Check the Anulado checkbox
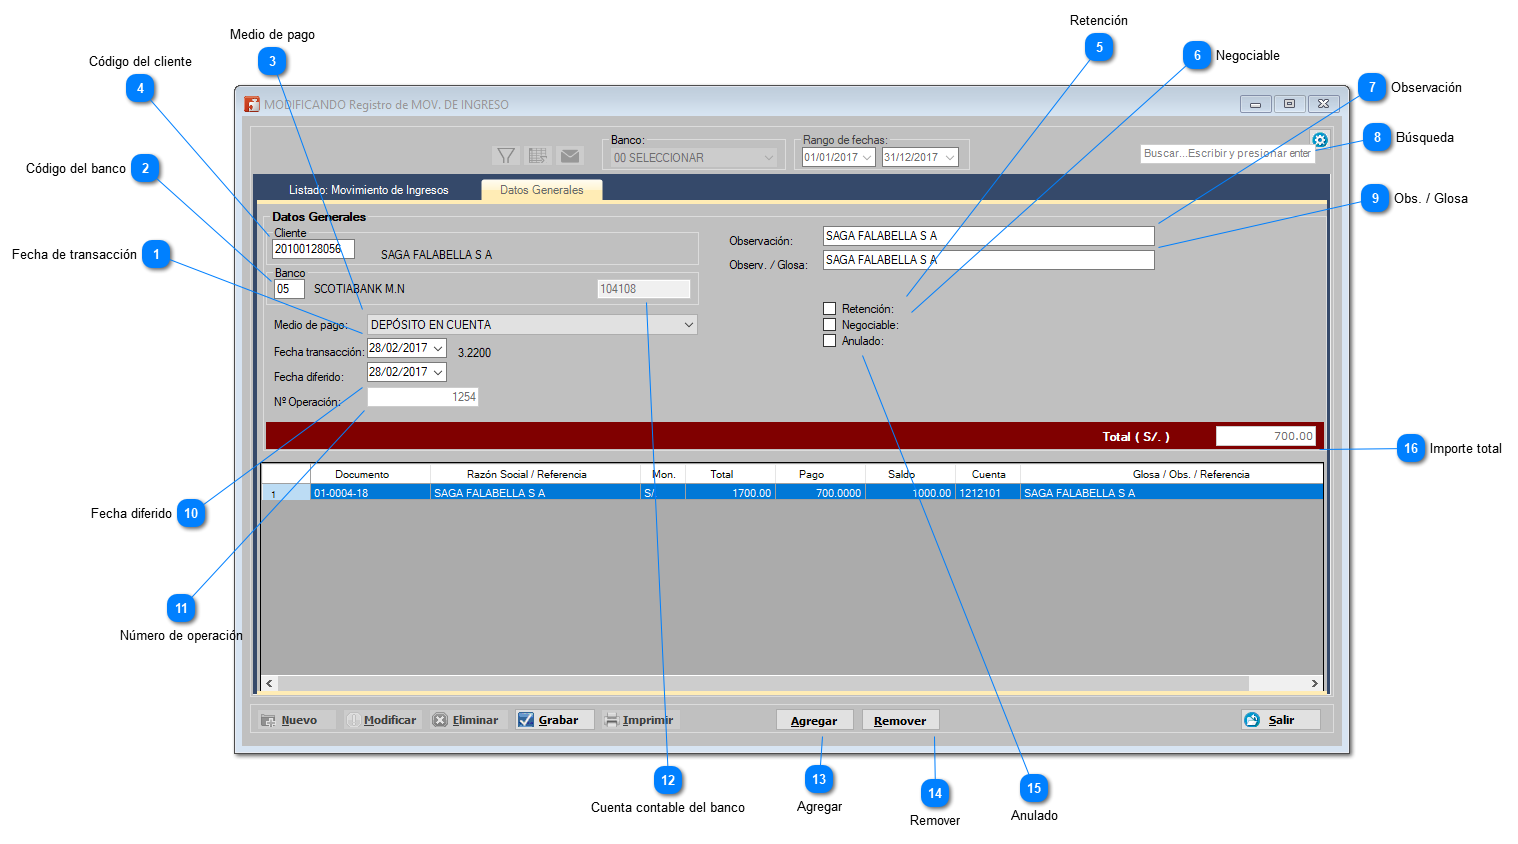The height and width of the screenshot is (844, 1518). (829, 341)
